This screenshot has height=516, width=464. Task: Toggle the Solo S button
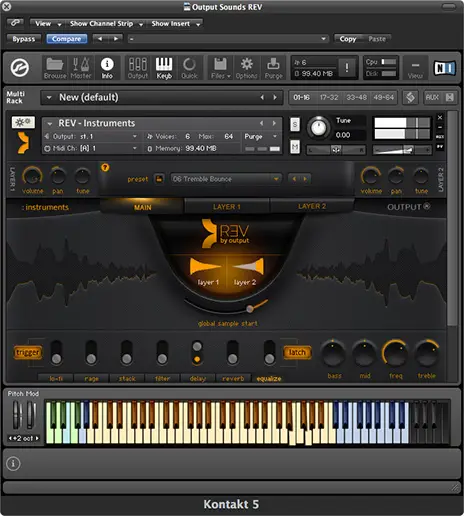[295, 124]
